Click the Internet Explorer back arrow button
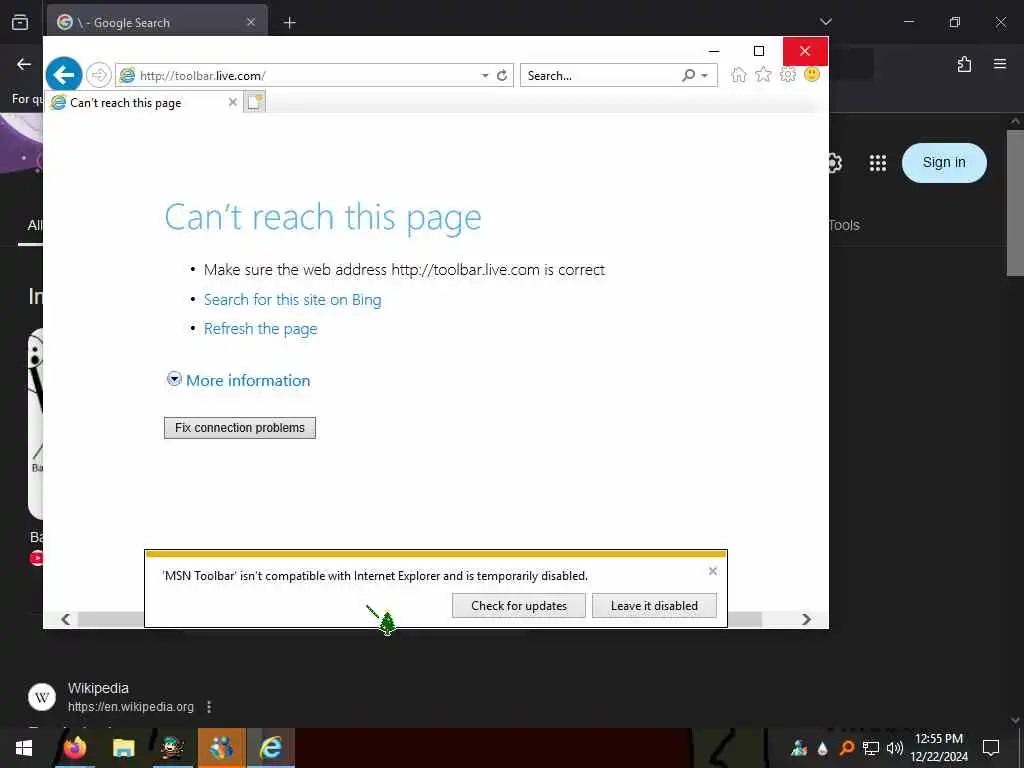This screenshot has width=1024, height=768. point(64,75)
